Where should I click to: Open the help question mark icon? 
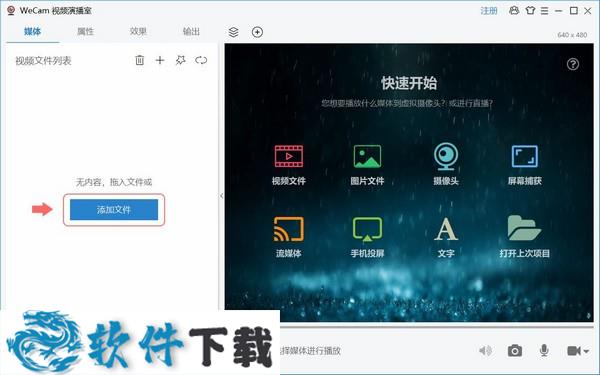[573, 64]
